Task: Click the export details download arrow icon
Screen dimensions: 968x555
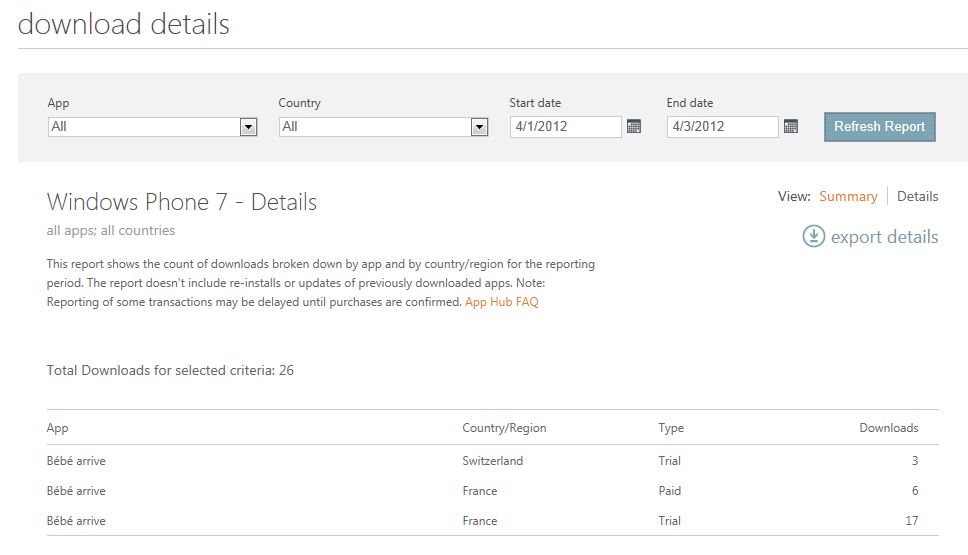Action: 813,237
